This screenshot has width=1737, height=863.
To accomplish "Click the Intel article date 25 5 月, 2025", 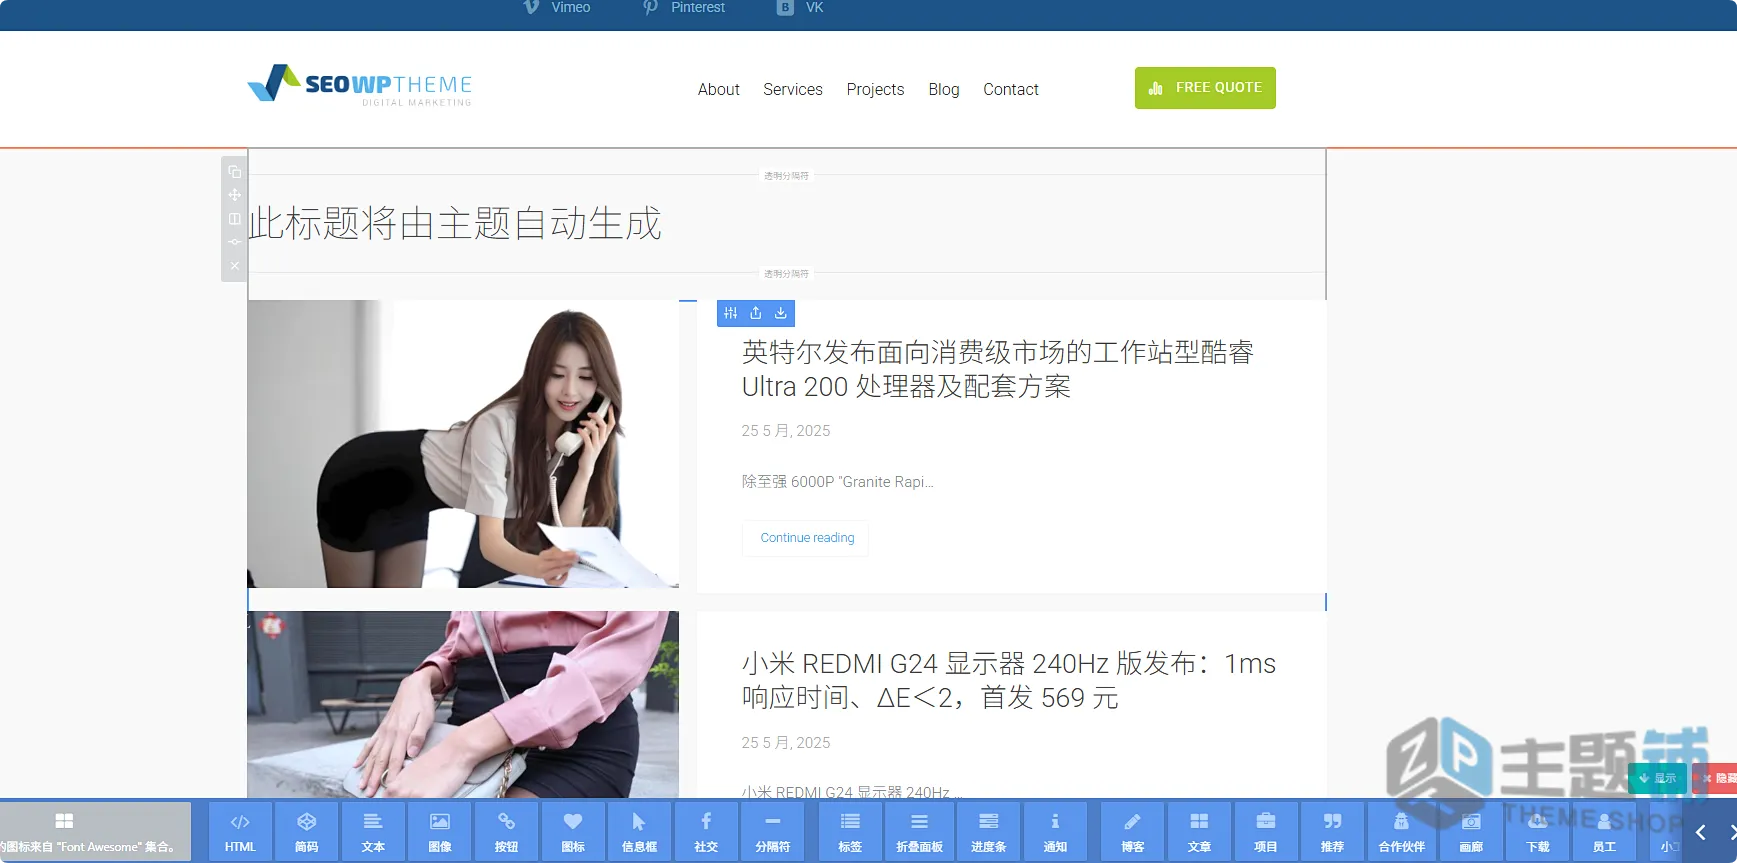I will click(x=786, y=431).
